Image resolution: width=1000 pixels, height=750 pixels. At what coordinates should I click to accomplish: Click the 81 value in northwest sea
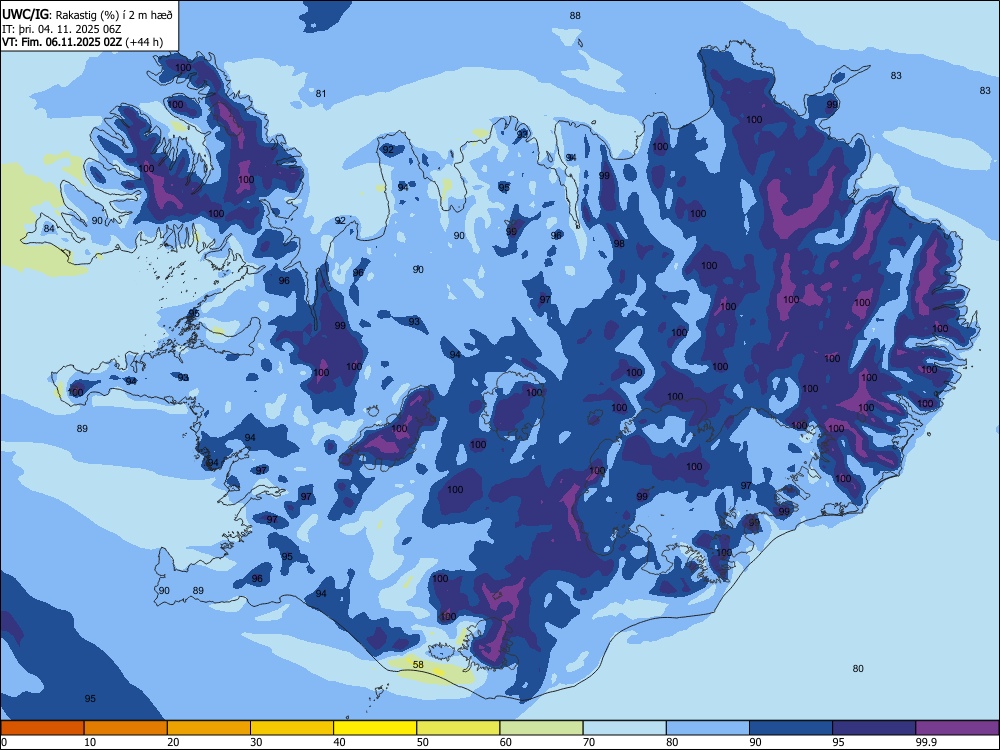pos(321,94)
